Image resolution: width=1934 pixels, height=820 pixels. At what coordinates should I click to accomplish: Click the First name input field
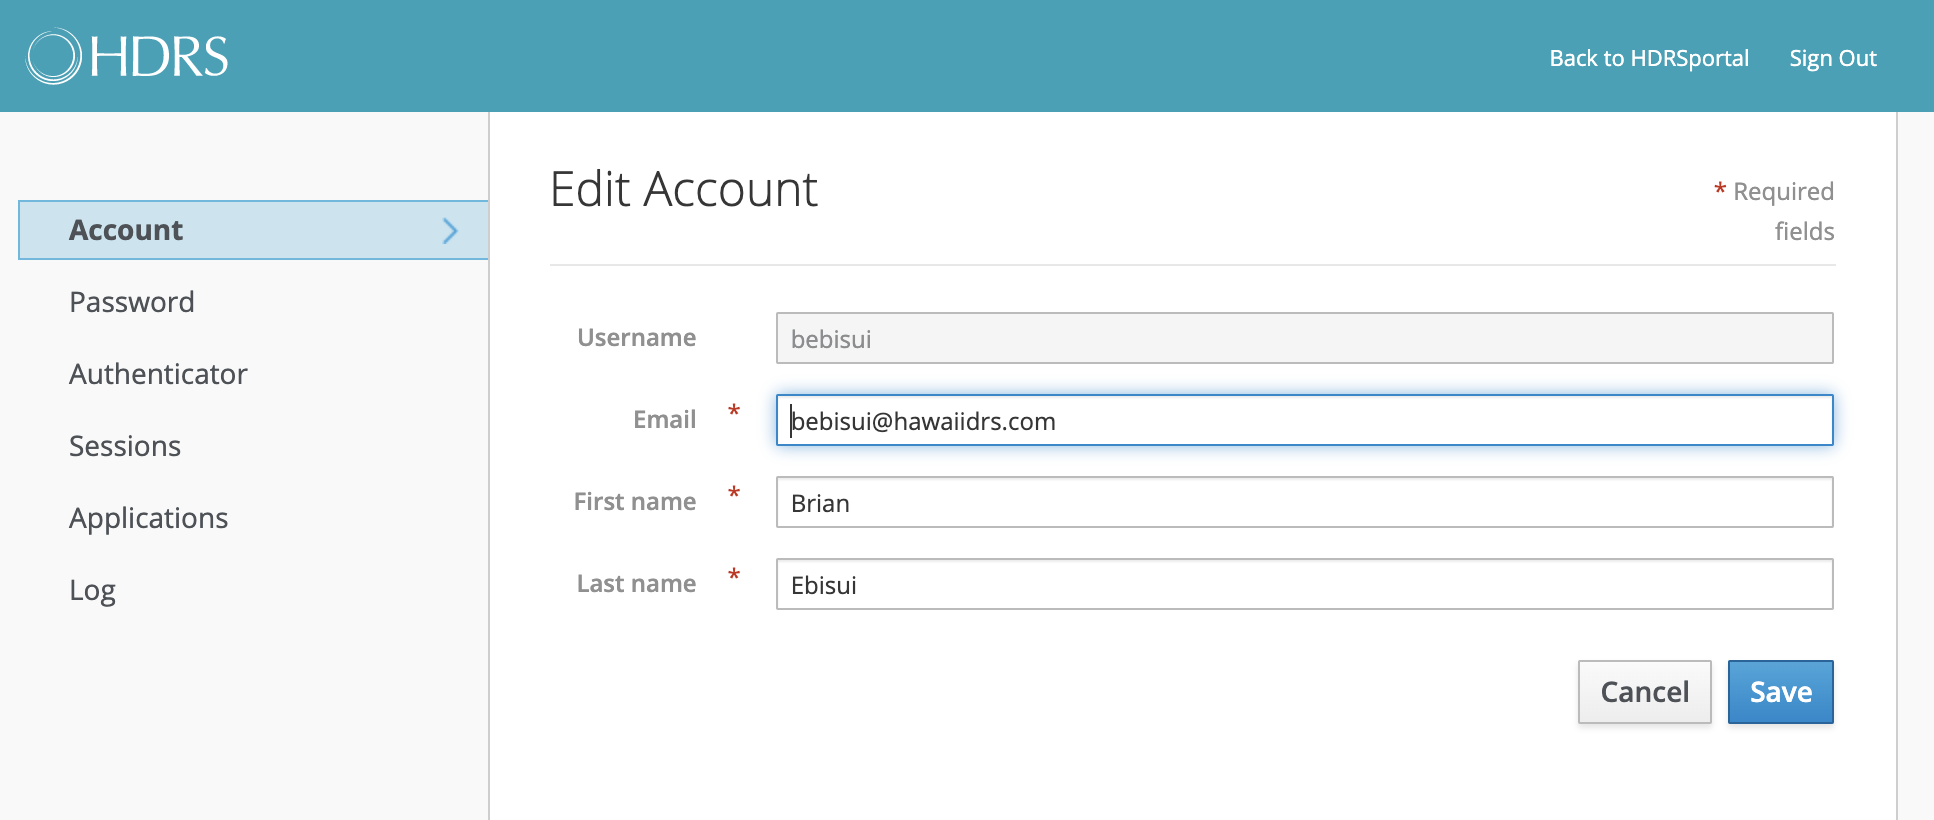(1304, 502)
